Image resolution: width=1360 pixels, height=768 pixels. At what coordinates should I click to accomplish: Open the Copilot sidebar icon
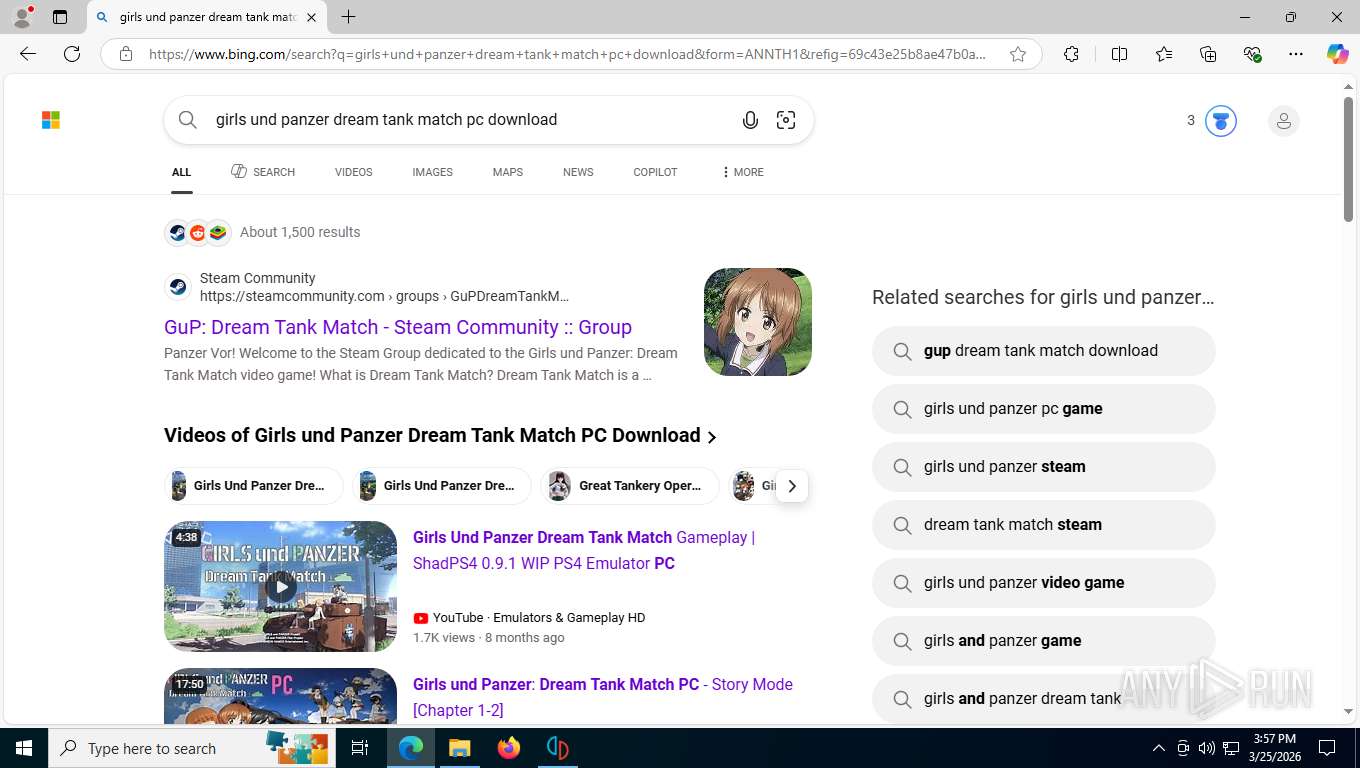tap(1337, 54)
